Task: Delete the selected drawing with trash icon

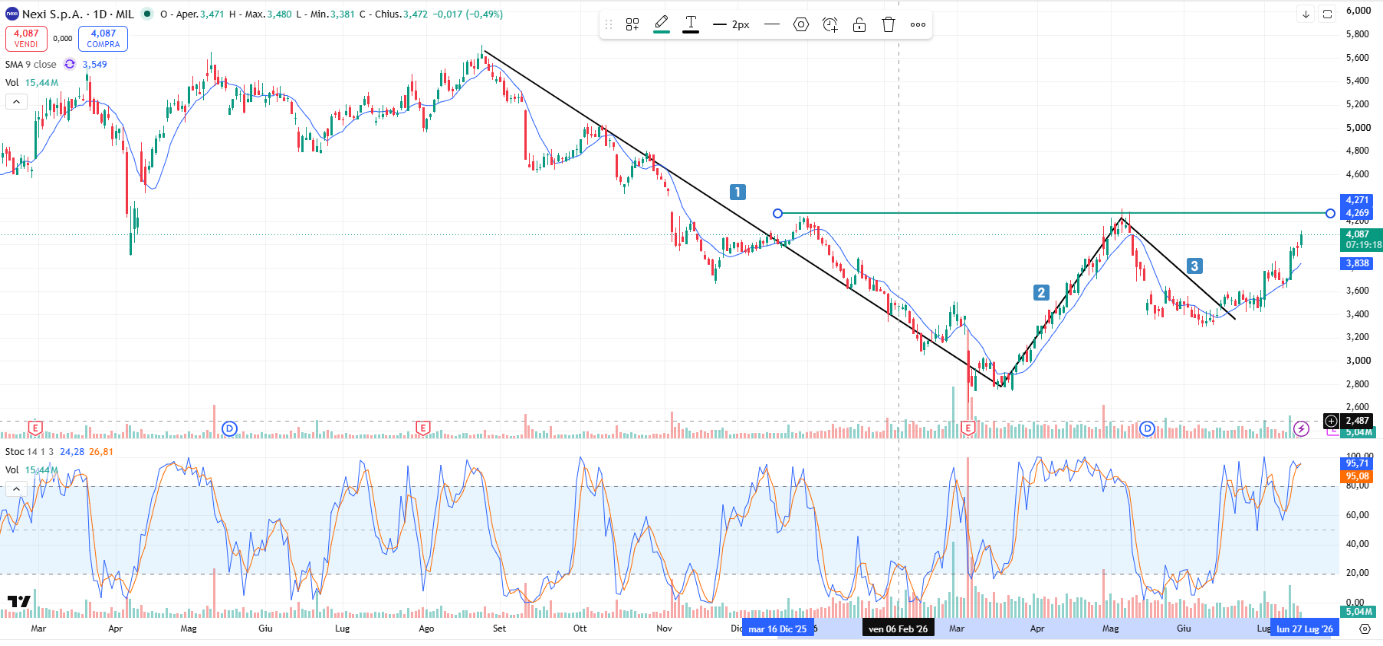Action: pyautogui.click(x=888, y=24)
